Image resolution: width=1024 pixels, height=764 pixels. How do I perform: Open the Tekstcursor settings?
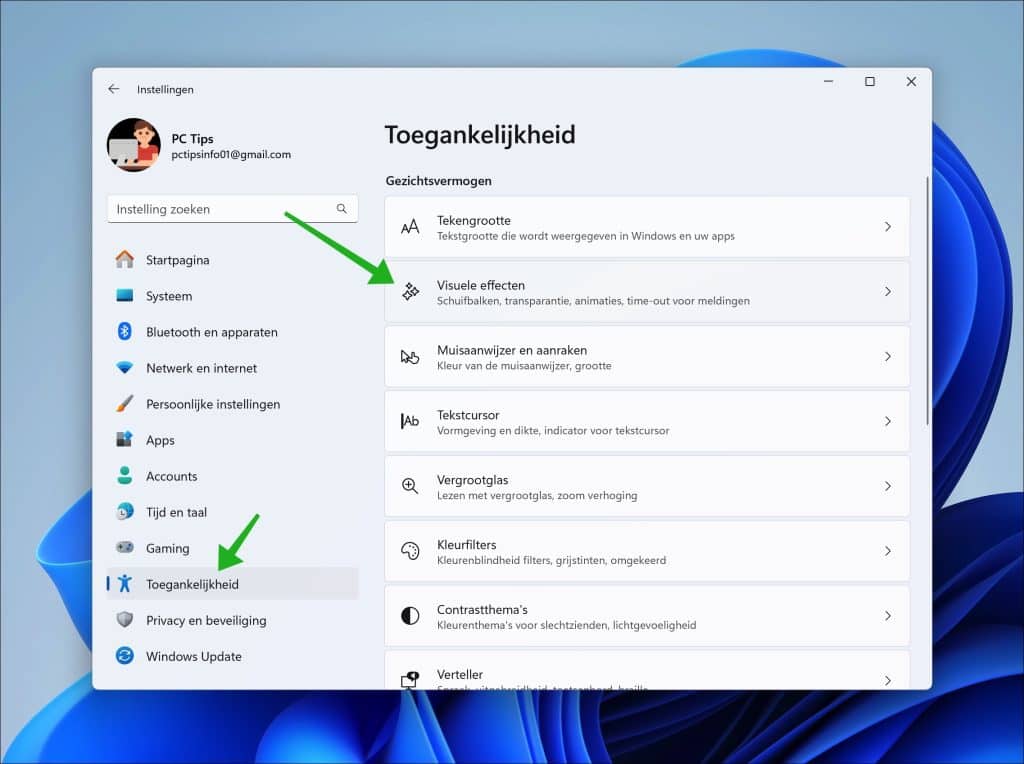click(x=647, y=421)
